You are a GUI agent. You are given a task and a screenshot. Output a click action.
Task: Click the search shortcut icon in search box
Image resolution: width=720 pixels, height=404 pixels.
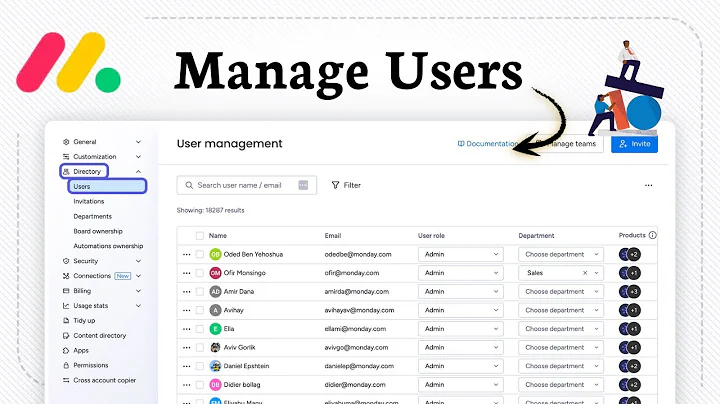pos(303,185)
